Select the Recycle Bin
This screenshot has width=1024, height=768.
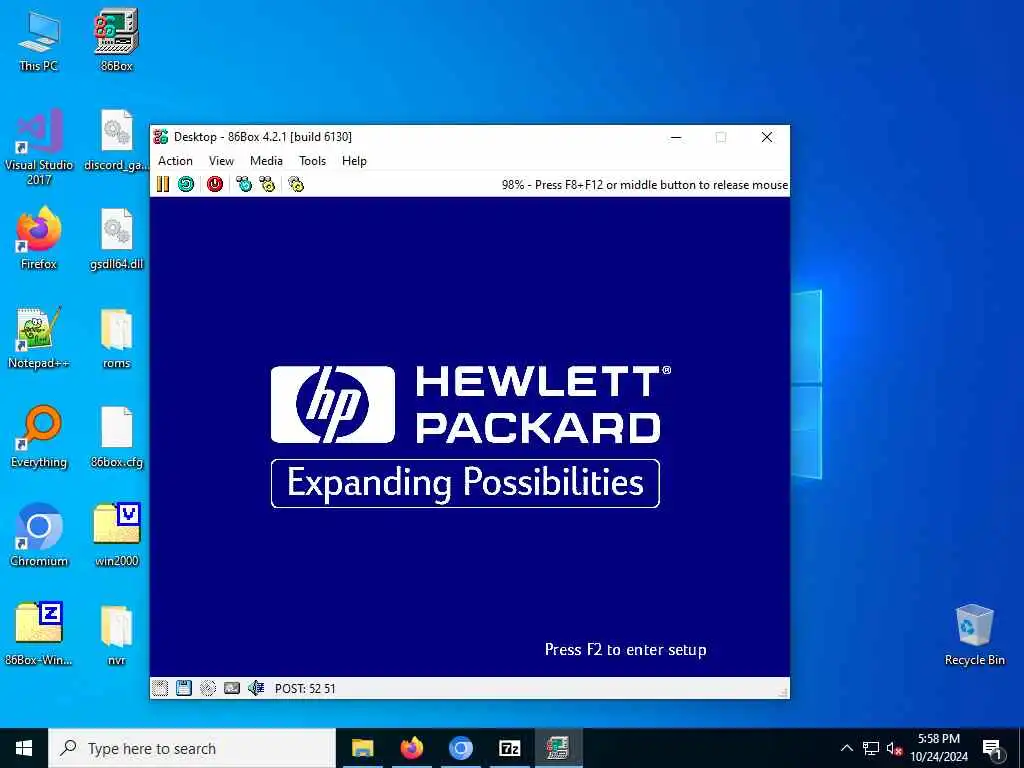pos(974,635)
